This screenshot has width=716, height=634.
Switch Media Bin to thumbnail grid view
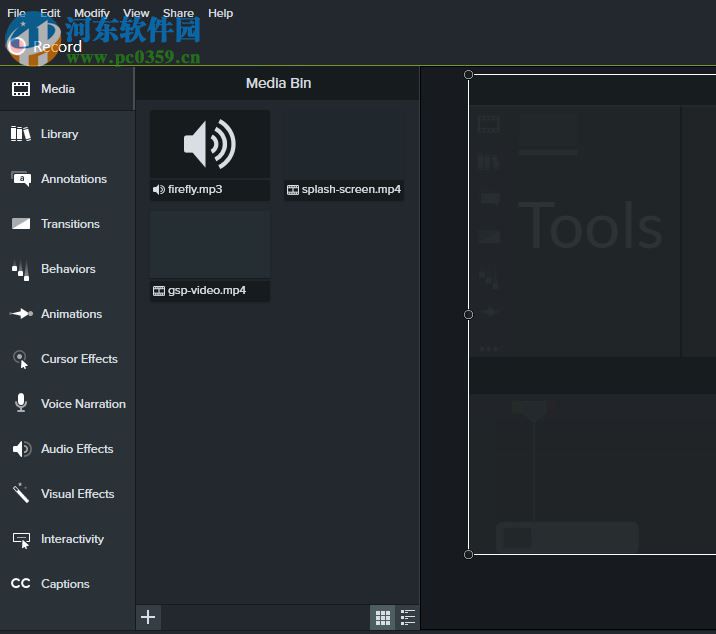[383, 618]
